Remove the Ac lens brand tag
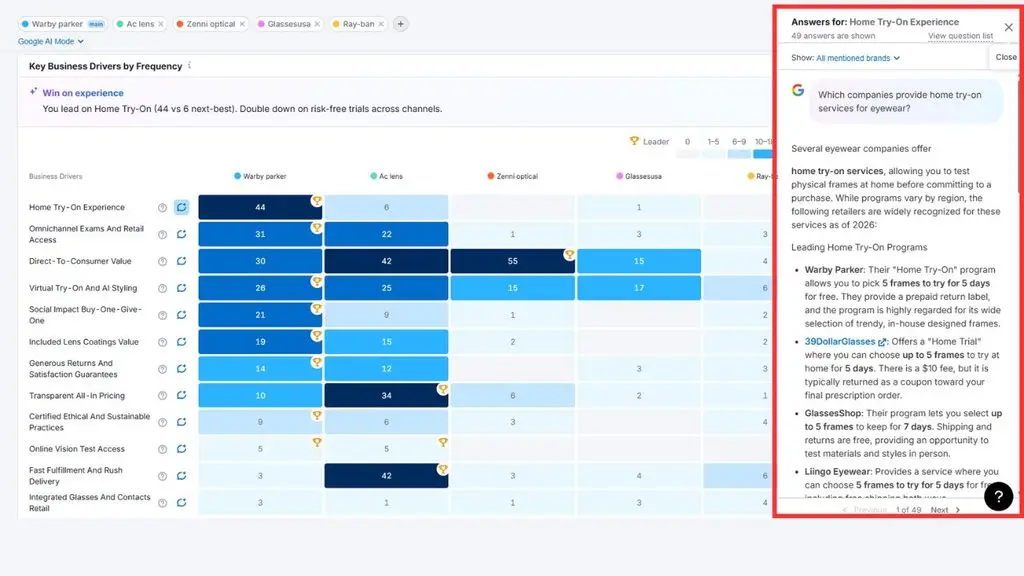1024x576 pixels. pos(161,24)
